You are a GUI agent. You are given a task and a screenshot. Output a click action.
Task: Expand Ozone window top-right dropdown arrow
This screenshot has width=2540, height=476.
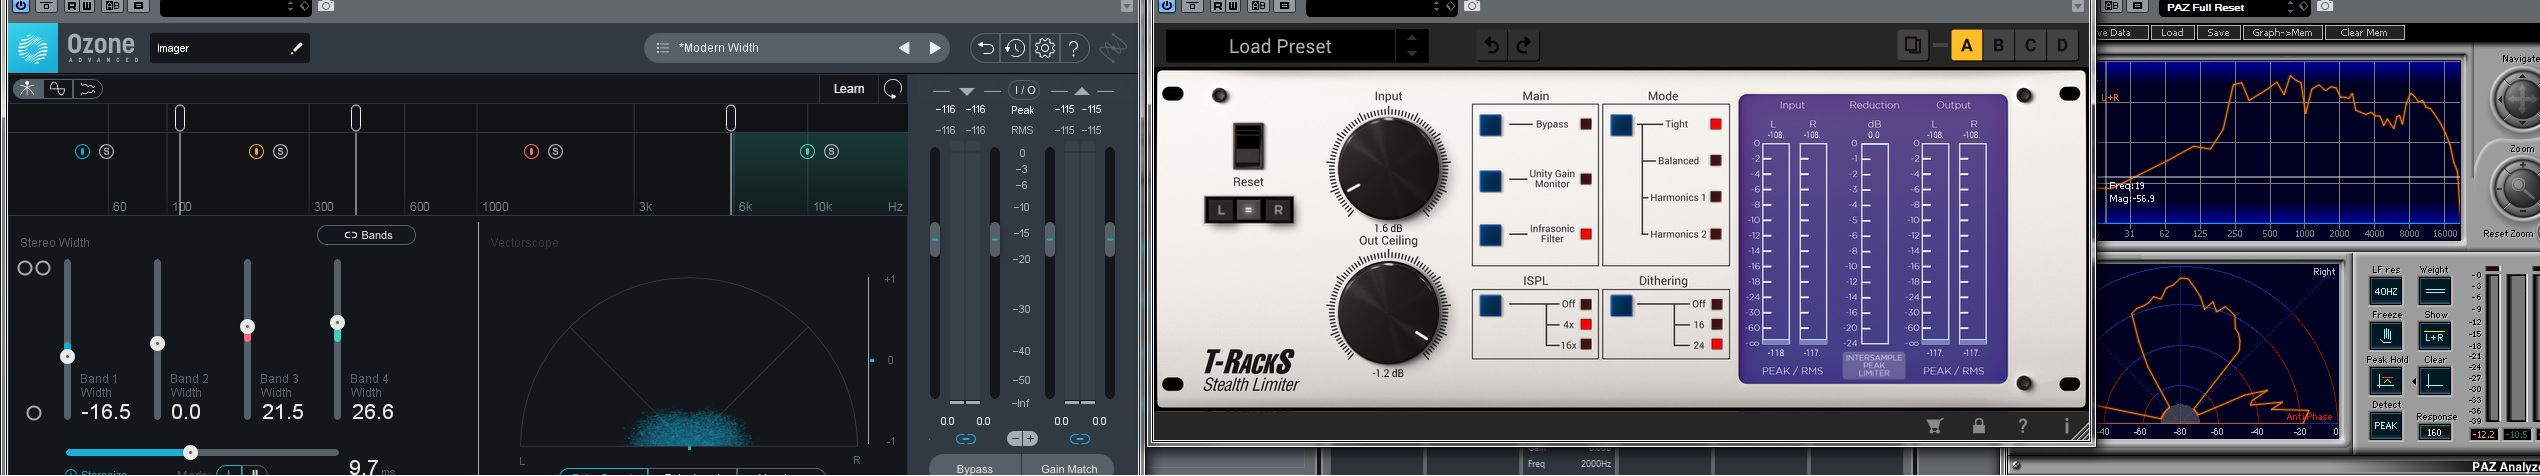(x=1127, y=6)
